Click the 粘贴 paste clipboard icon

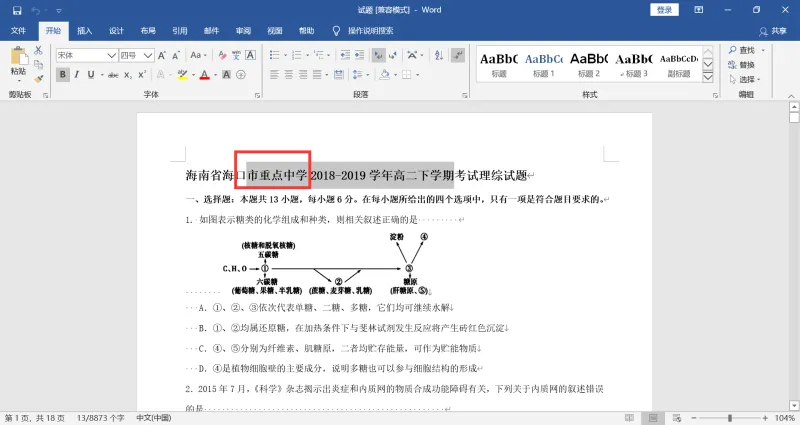point(19,56)
